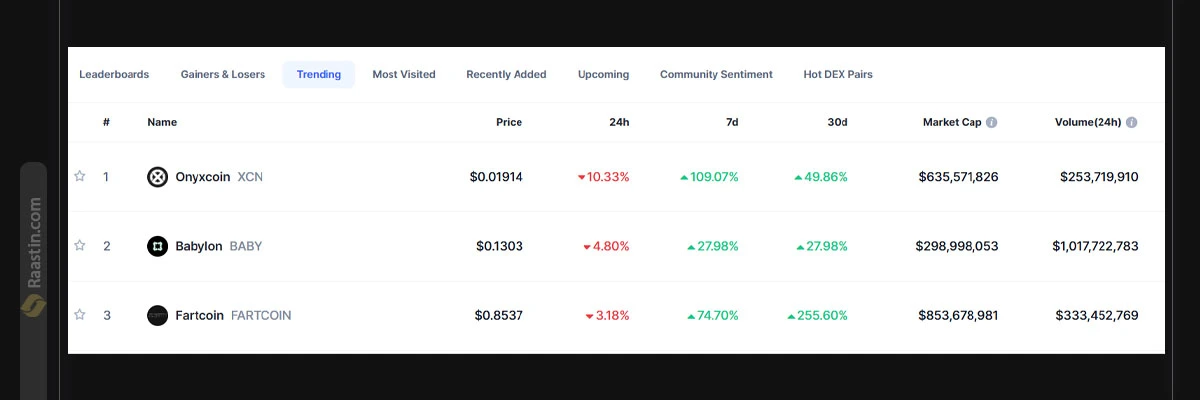Screen dimensions: 1200x400
Task: Click Fartcoin's 3.18% 24h change
Action: tap(608, 315)
